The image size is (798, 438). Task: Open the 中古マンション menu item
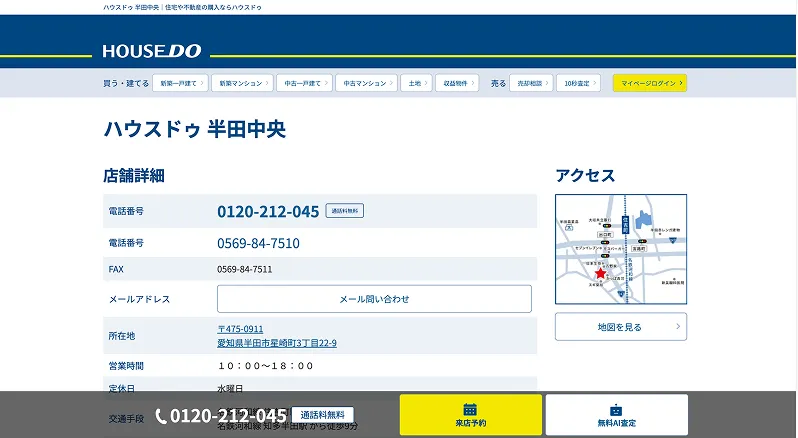(x=366, y=83)
